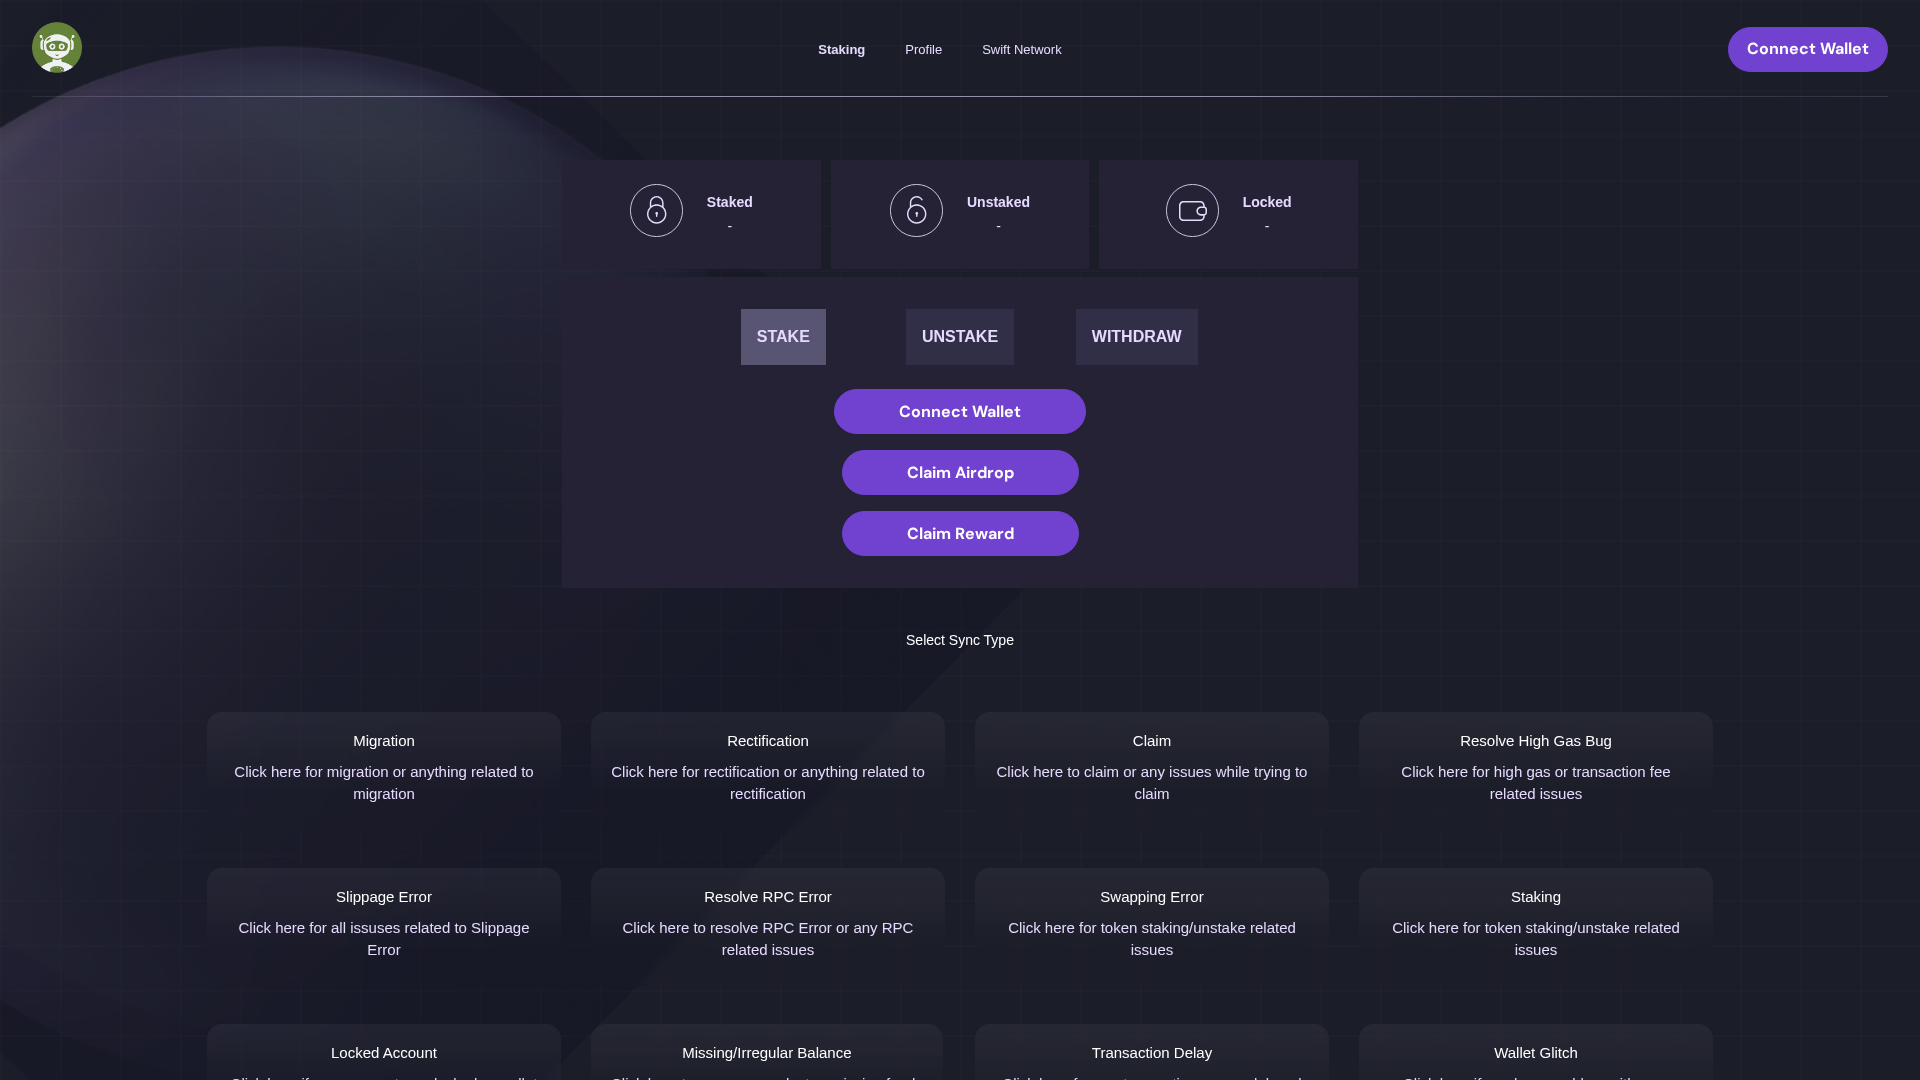This screenshot has width=1920, height=1080.
Task: Click Connect Wallet in the header
Action: coord(1807,49)
